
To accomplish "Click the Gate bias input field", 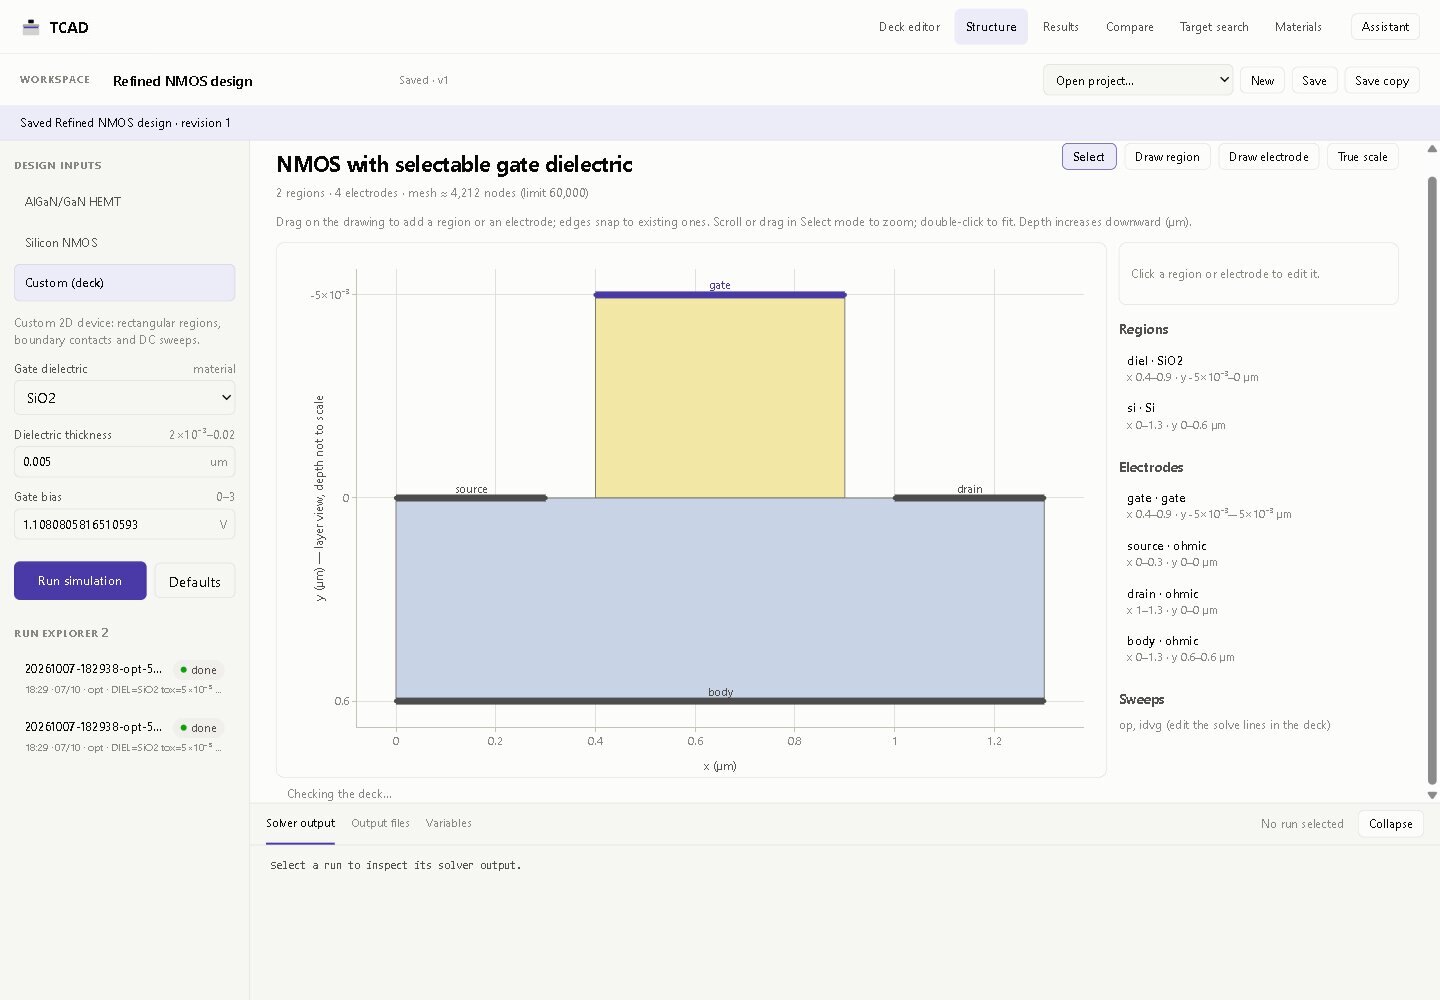I will coord(124,524).
